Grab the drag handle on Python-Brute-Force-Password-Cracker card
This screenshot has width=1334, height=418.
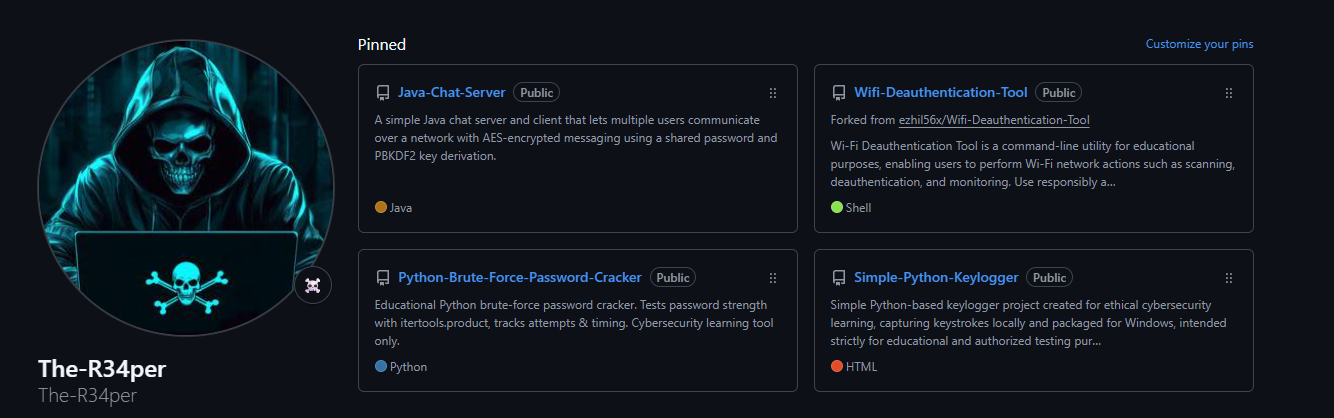click(773, 278)
